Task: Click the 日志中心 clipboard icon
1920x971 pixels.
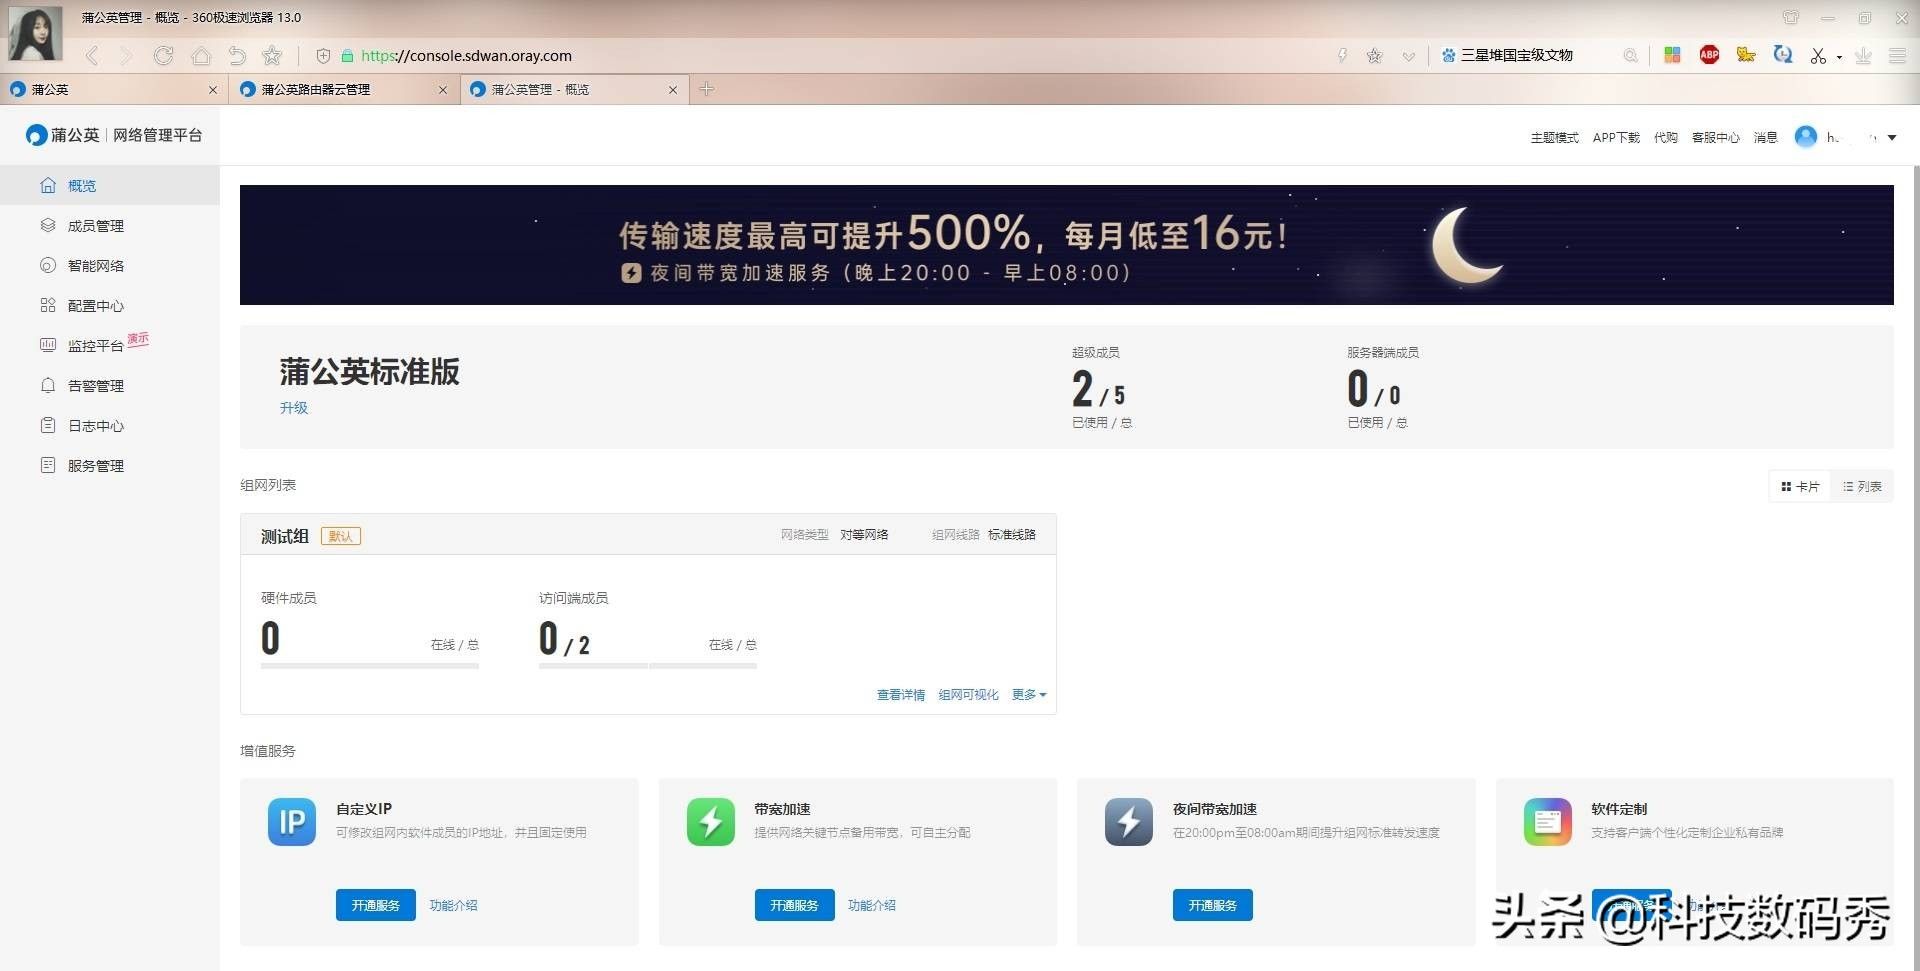Action: tap(47, 425)
